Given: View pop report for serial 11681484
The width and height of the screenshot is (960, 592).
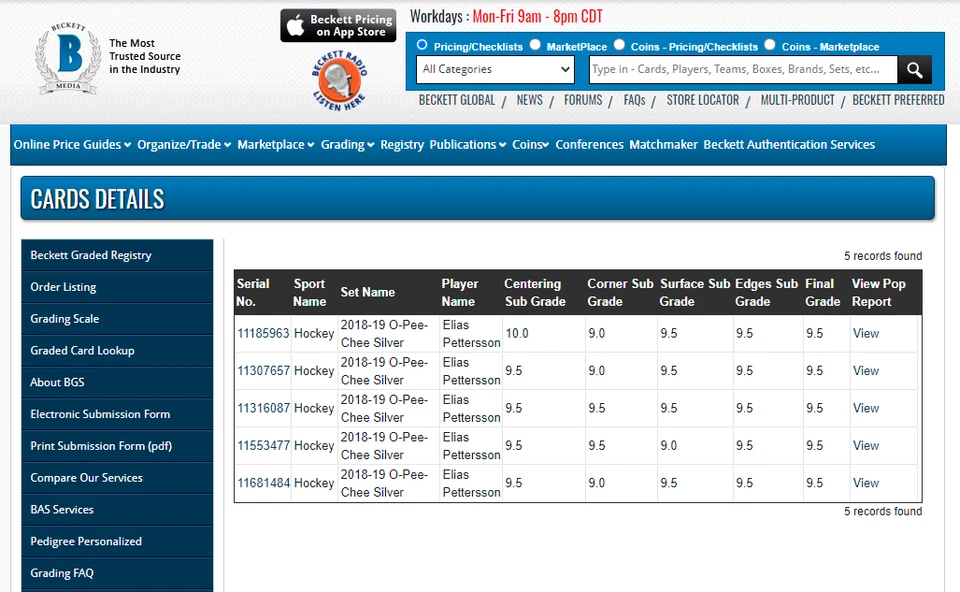Looking at the screenshot, I should [x=866, y=483].
